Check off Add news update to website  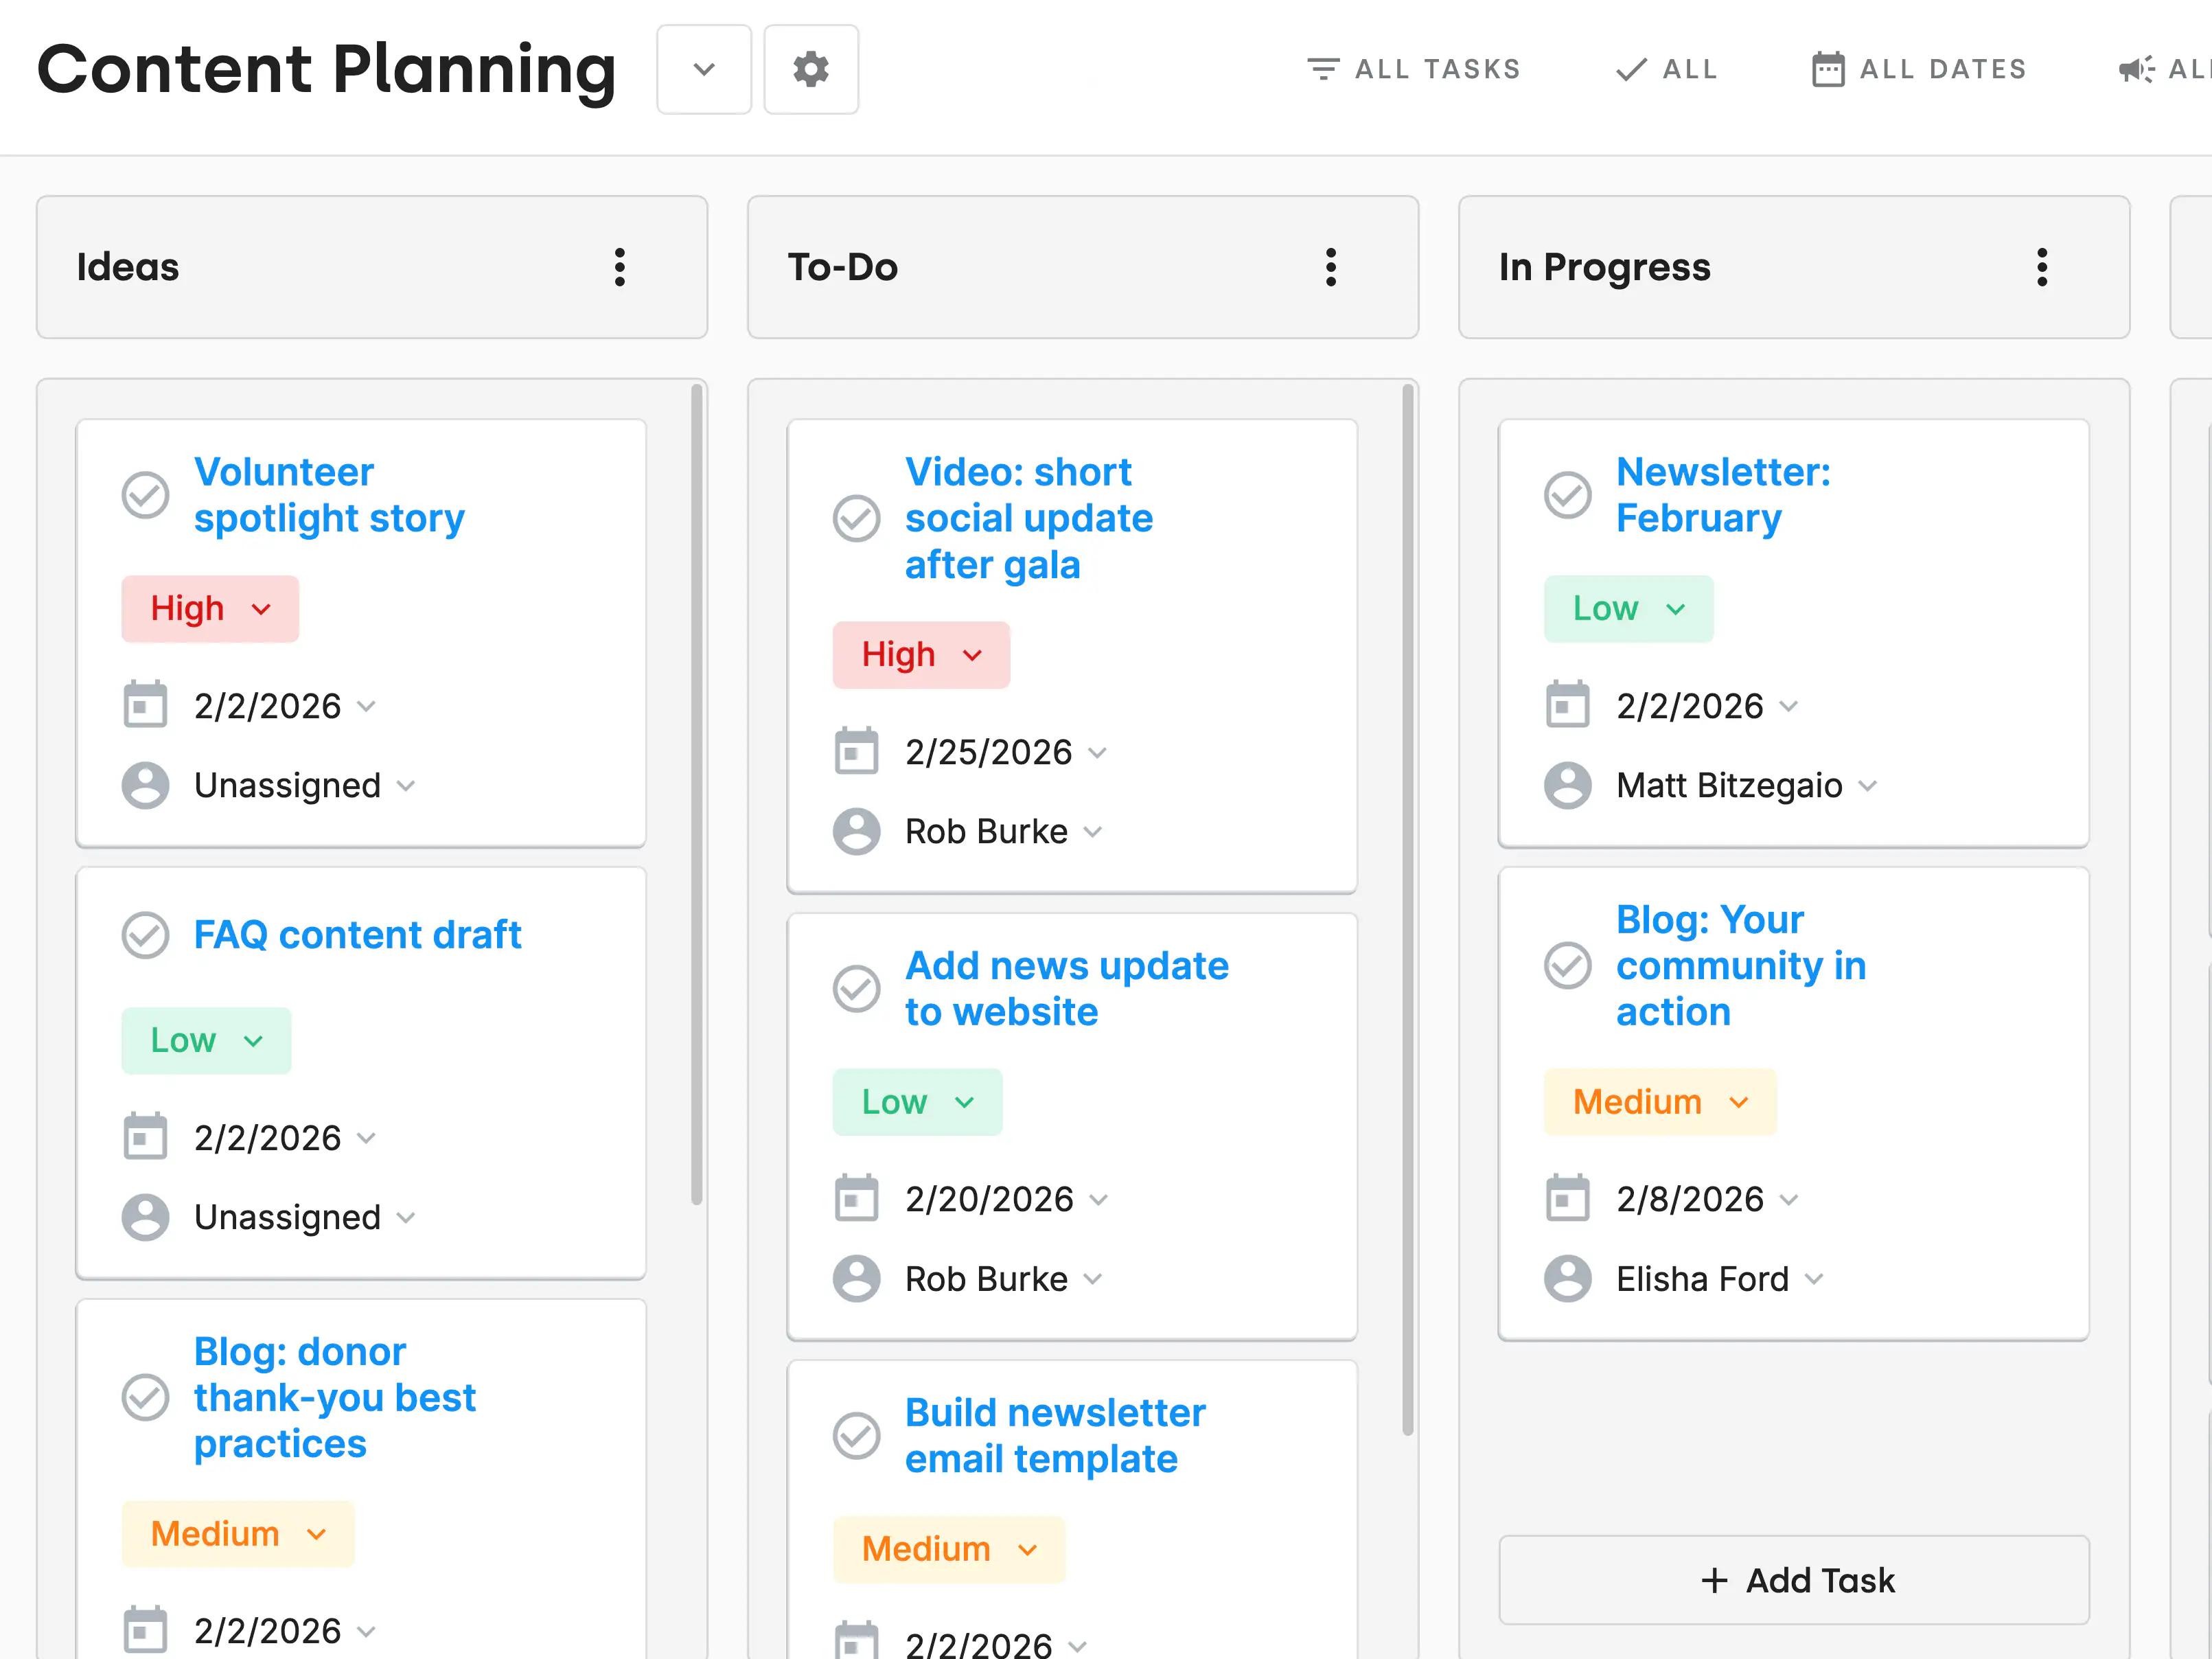pyautogui.click(x=856, y=989)
